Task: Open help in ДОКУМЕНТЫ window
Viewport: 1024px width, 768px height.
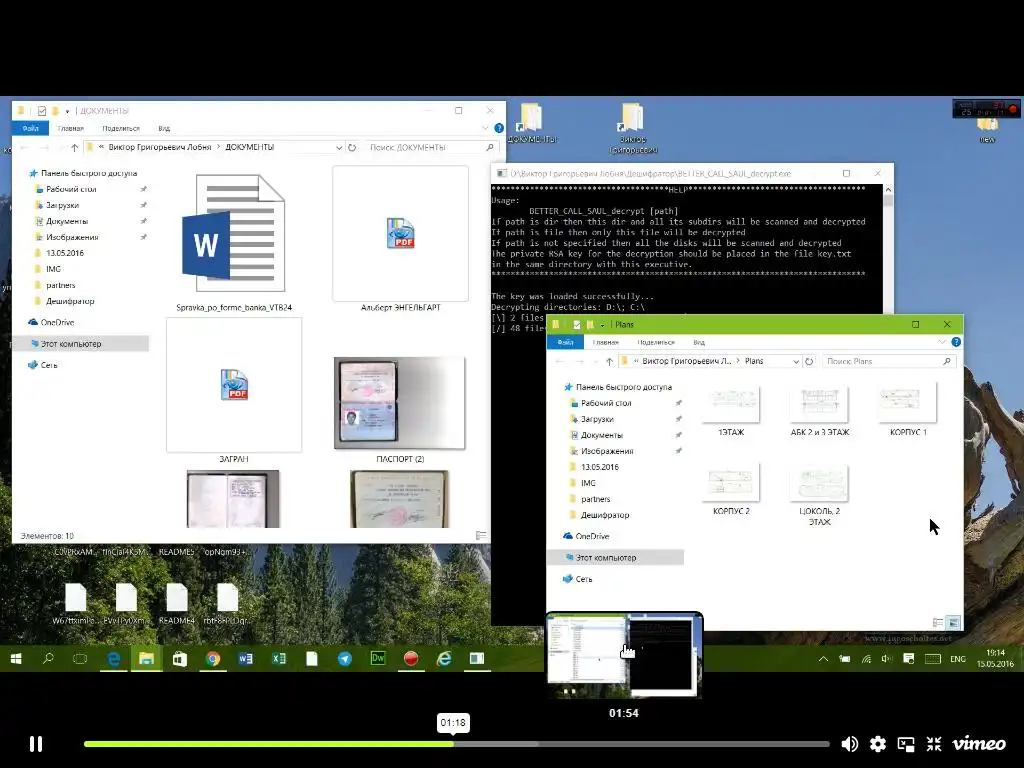Action: pos(499,128)
